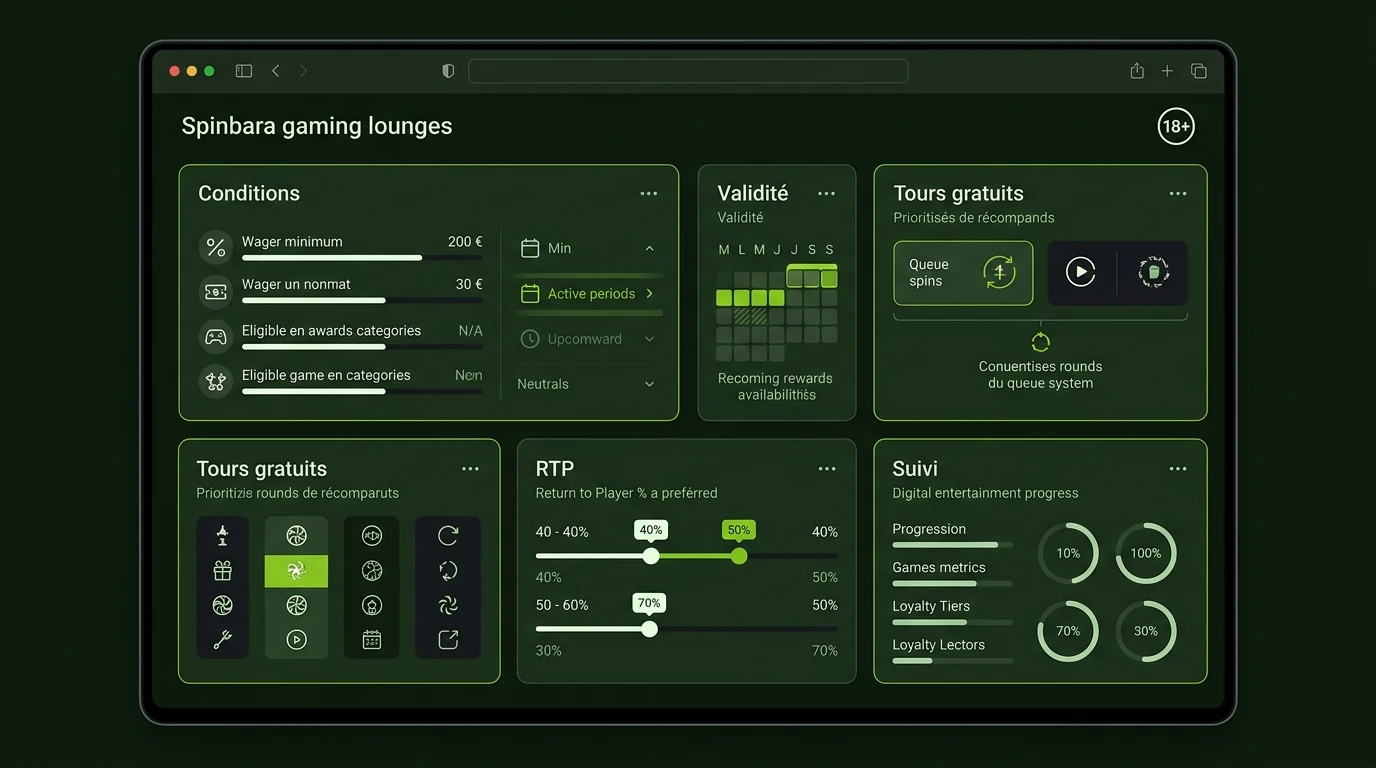Click the 70% RTP slider handle
This screenshot has height=768, width=1376.
649,629
